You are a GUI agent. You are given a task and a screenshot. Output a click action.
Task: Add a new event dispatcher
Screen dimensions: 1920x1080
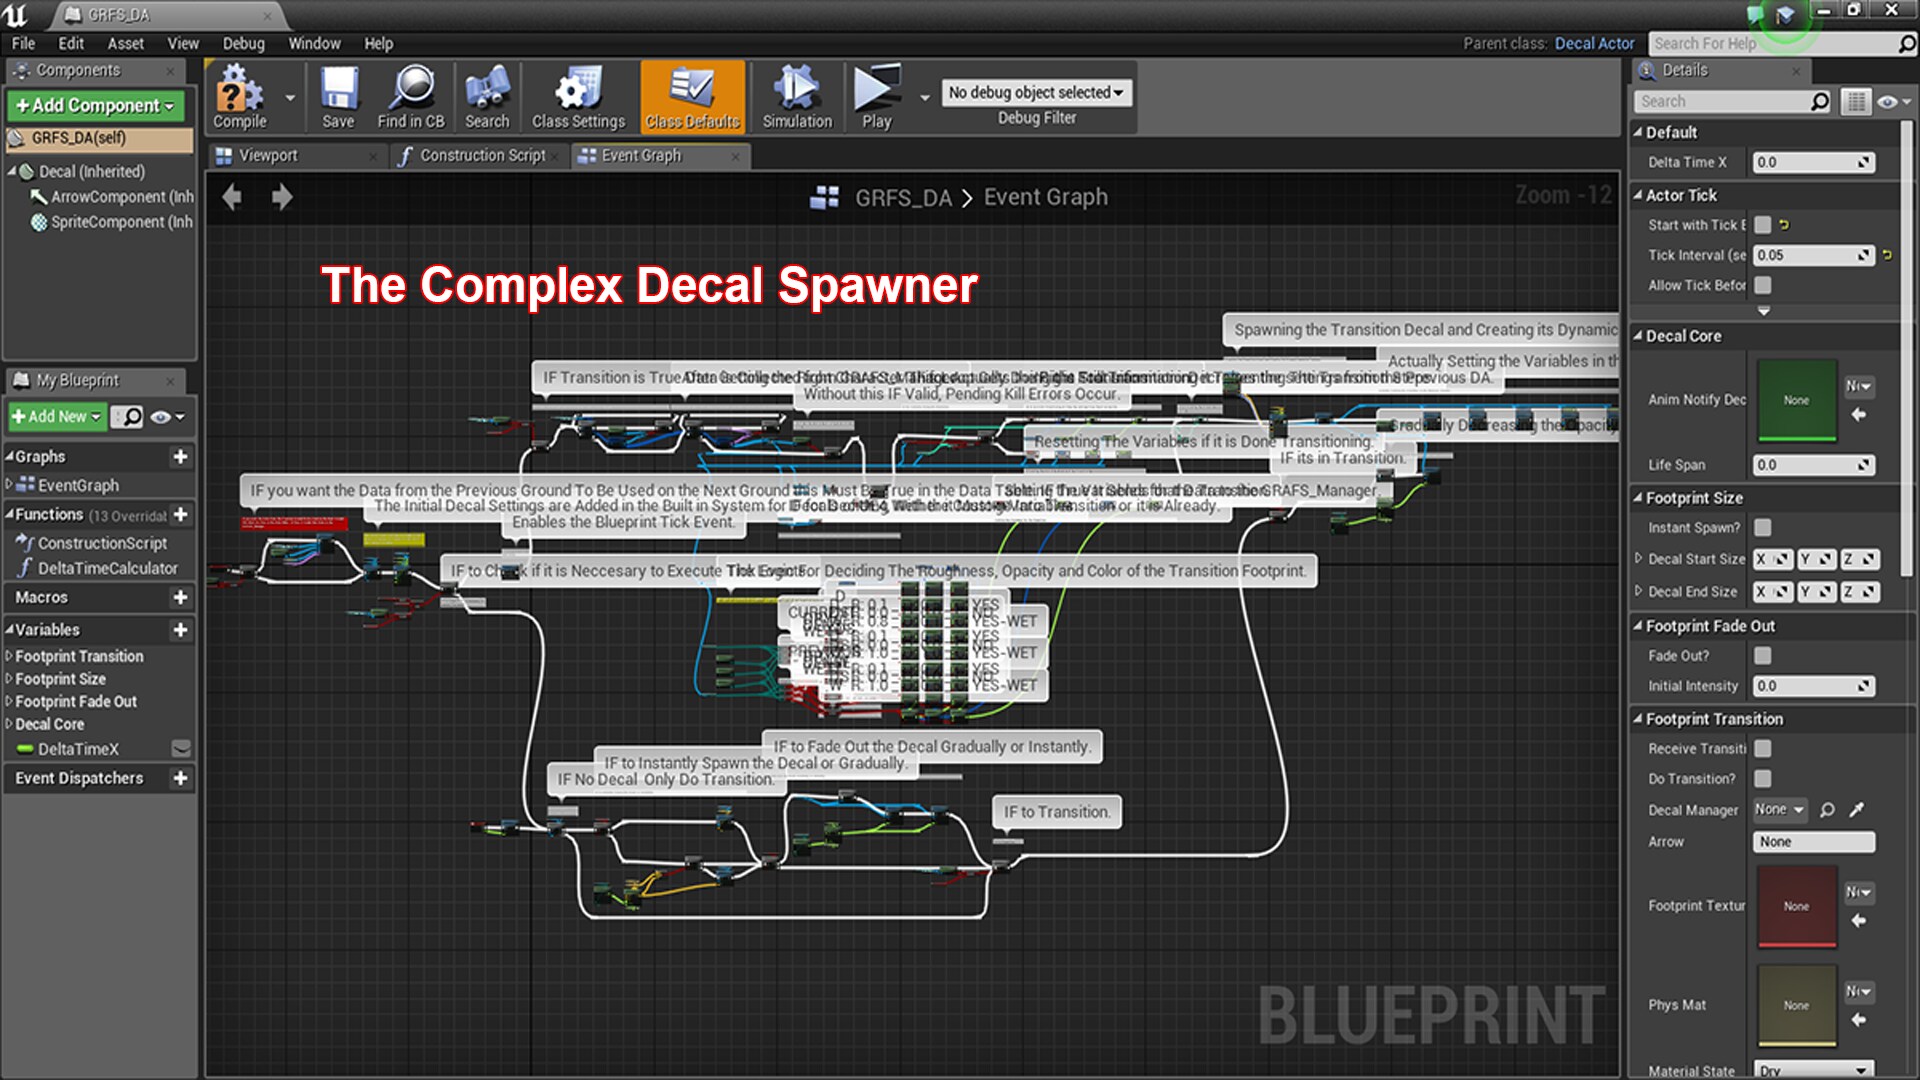coord(180,778)
